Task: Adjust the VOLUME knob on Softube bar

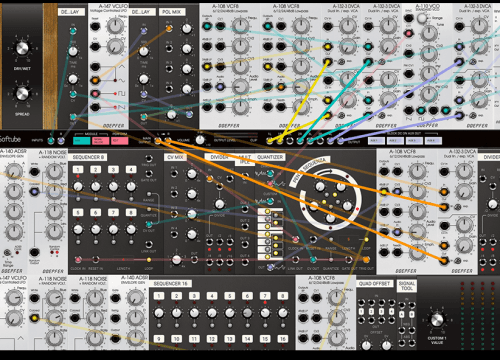Action: 200,140
